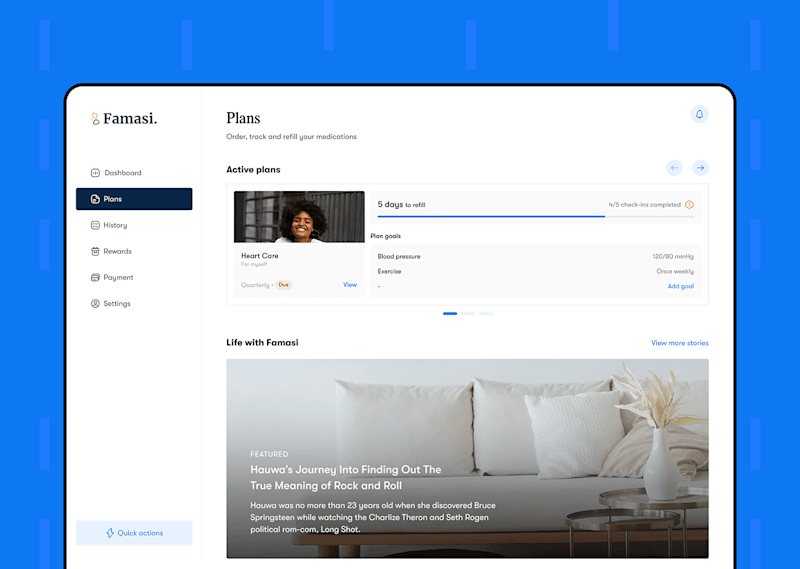The height and width of the screenshot is (569, 800).
Task: Click the check-ins warning info icon
Action: point(689,205)
